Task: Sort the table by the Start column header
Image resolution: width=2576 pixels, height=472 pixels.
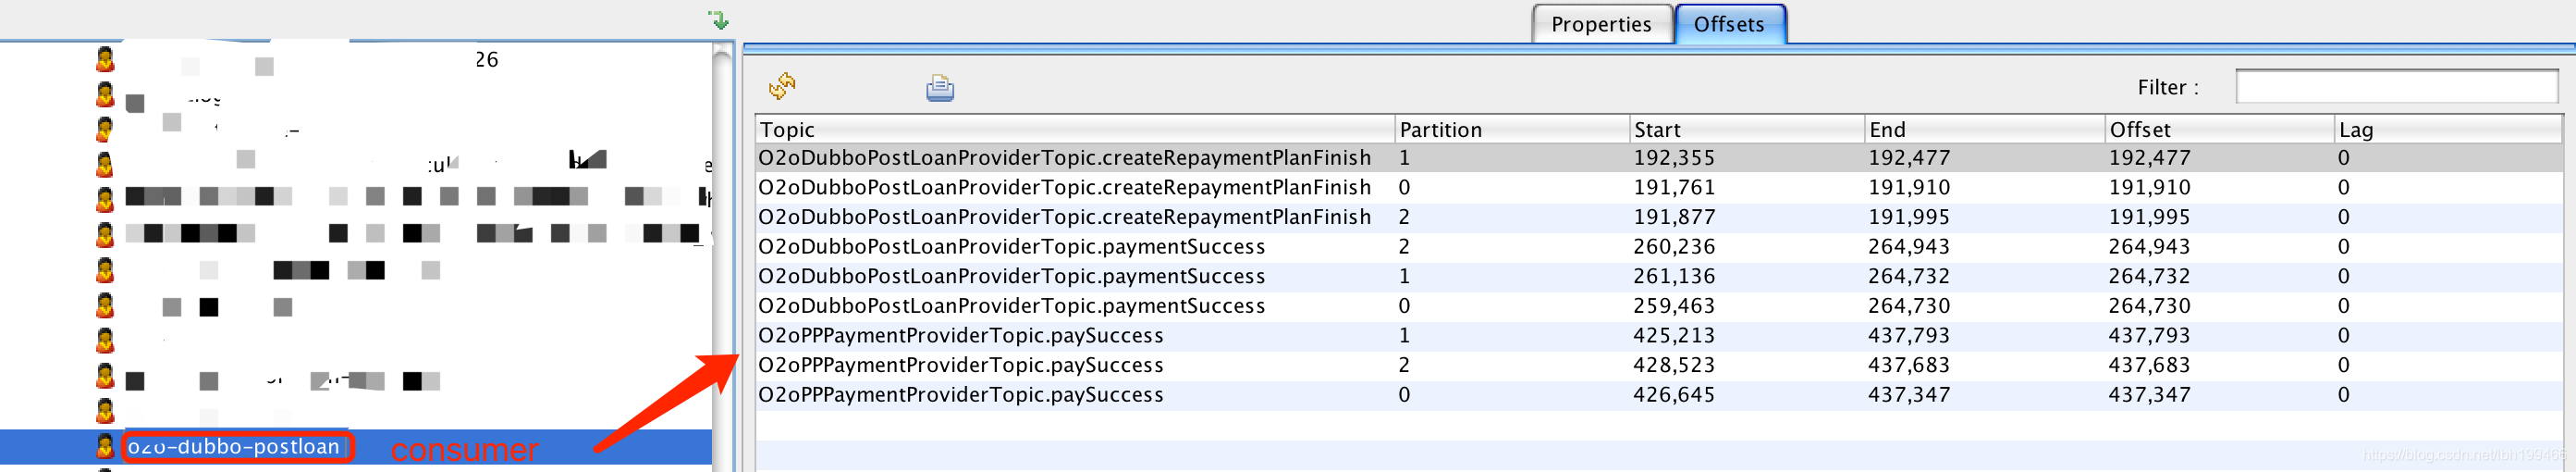Action: coord(1746,129)
